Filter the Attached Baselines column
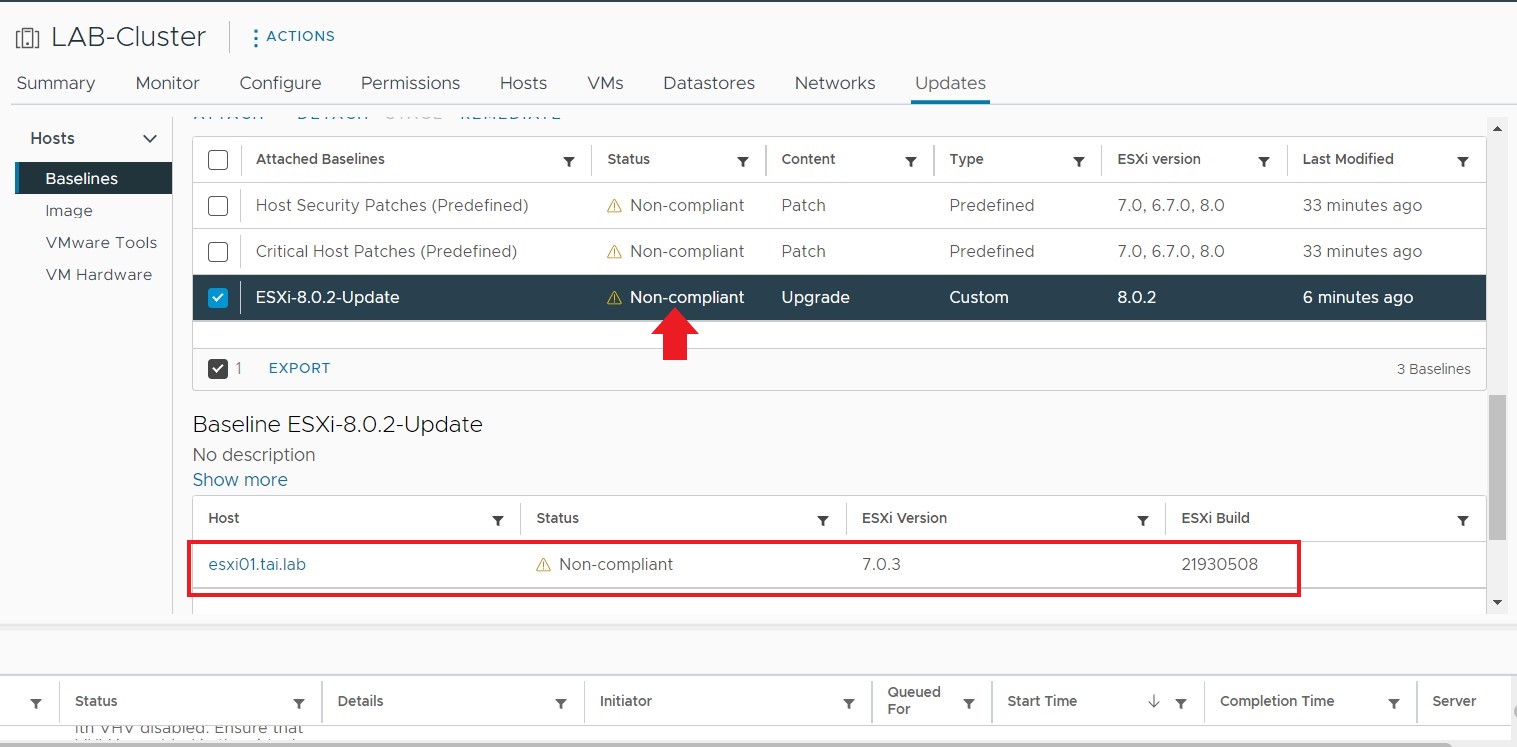The height and width of the screenshot is (747, 1517). (x=569, y=161)
